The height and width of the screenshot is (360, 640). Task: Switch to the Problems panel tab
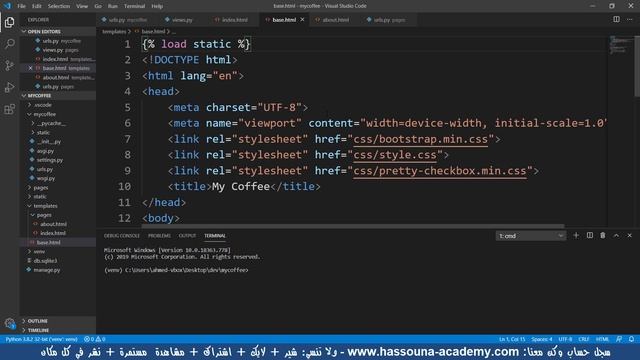159,236
